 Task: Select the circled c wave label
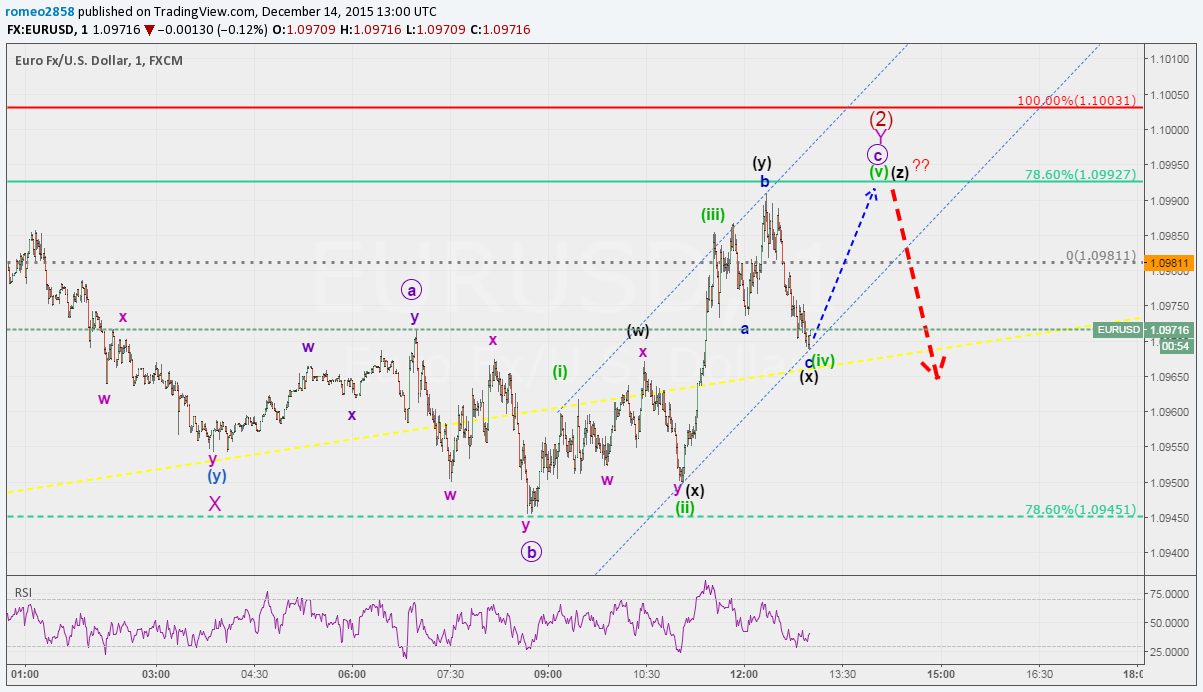coord(876,155)
